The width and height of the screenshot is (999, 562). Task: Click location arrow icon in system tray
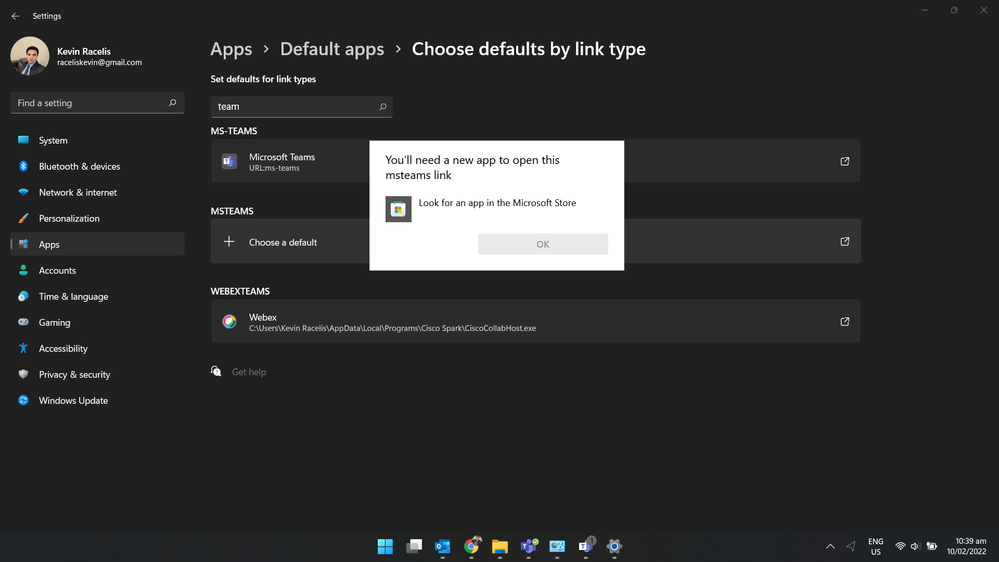pos(851,547)
